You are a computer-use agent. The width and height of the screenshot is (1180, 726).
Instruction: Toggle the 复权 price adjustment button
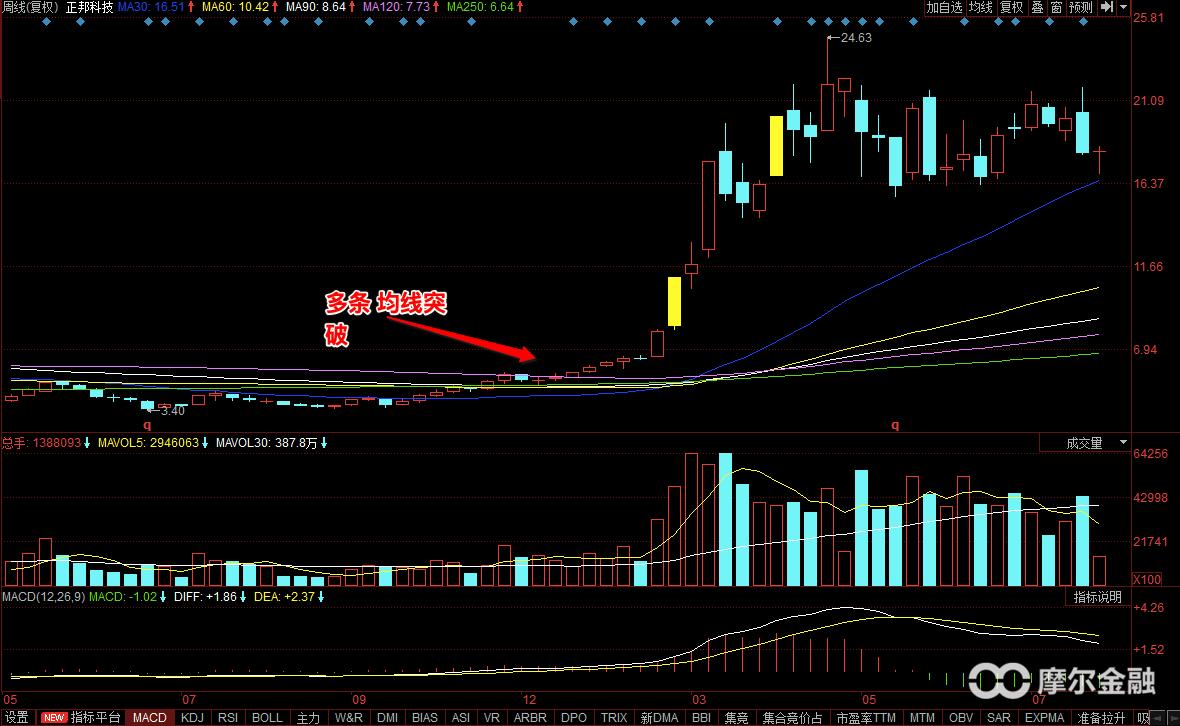coord(1011,7)
